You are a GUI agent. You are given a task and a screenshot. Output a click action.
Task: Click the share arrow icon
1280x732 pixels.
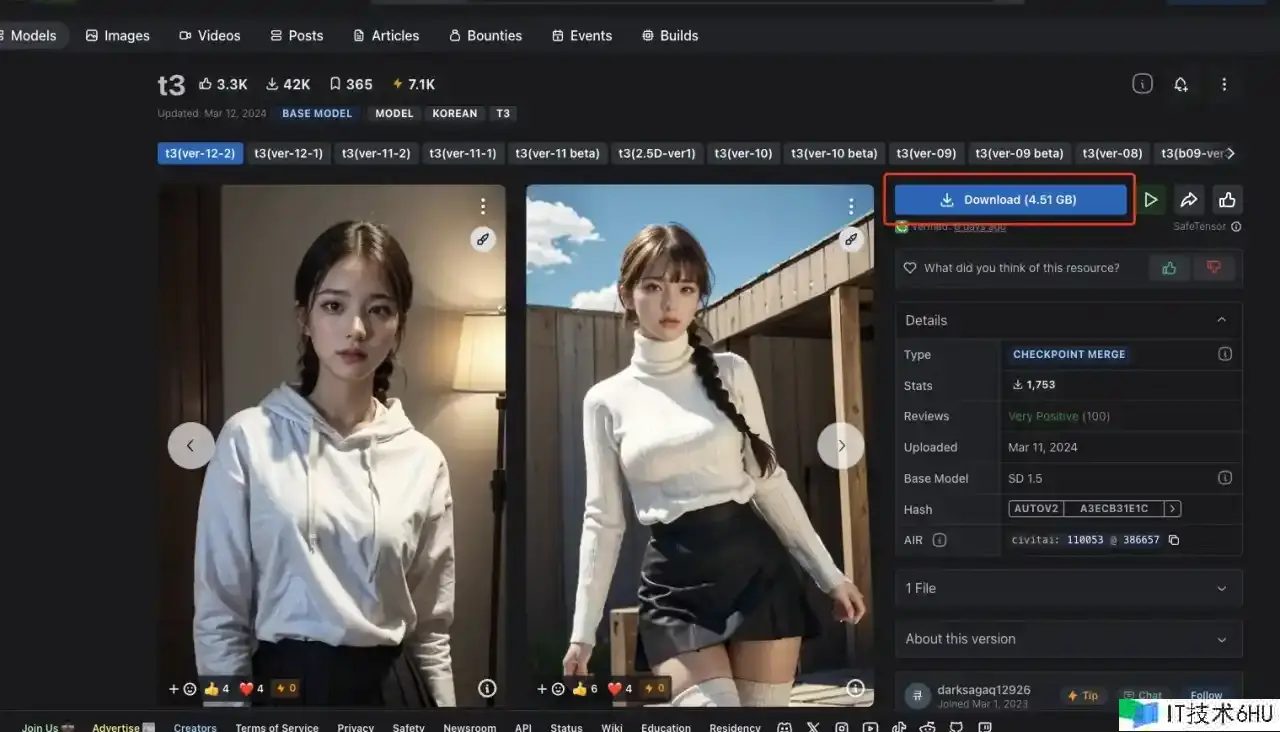tap(1189, 200)
